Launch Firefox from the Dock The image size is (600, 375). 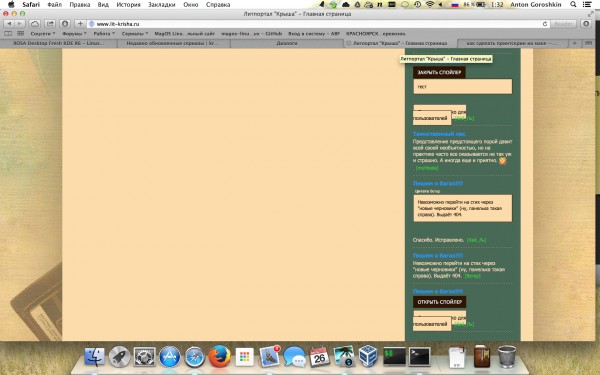pyautogui.click(x=219, y=357)
